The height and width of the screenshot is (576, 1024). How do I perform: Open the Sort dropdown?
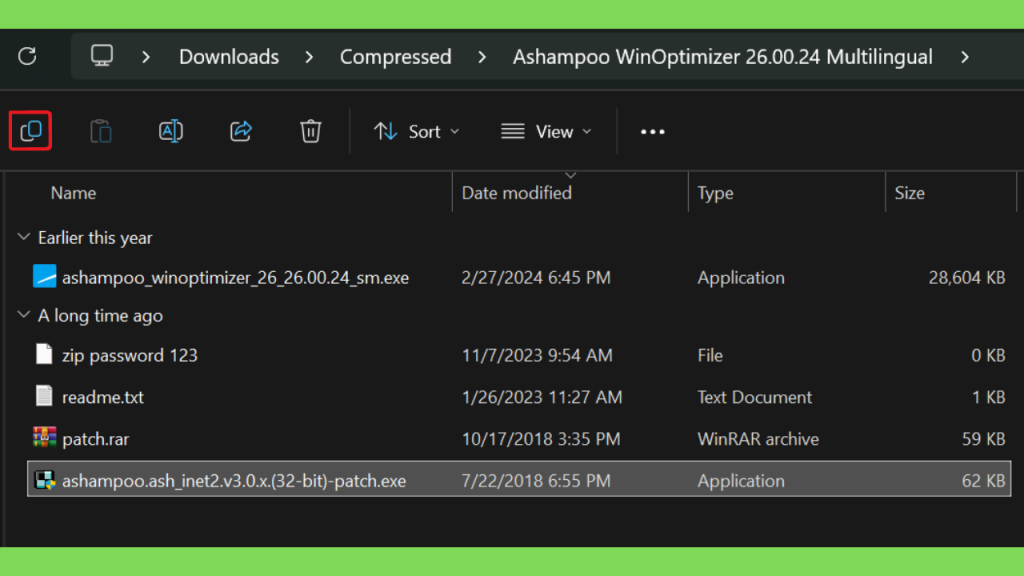tap(416, 132)
